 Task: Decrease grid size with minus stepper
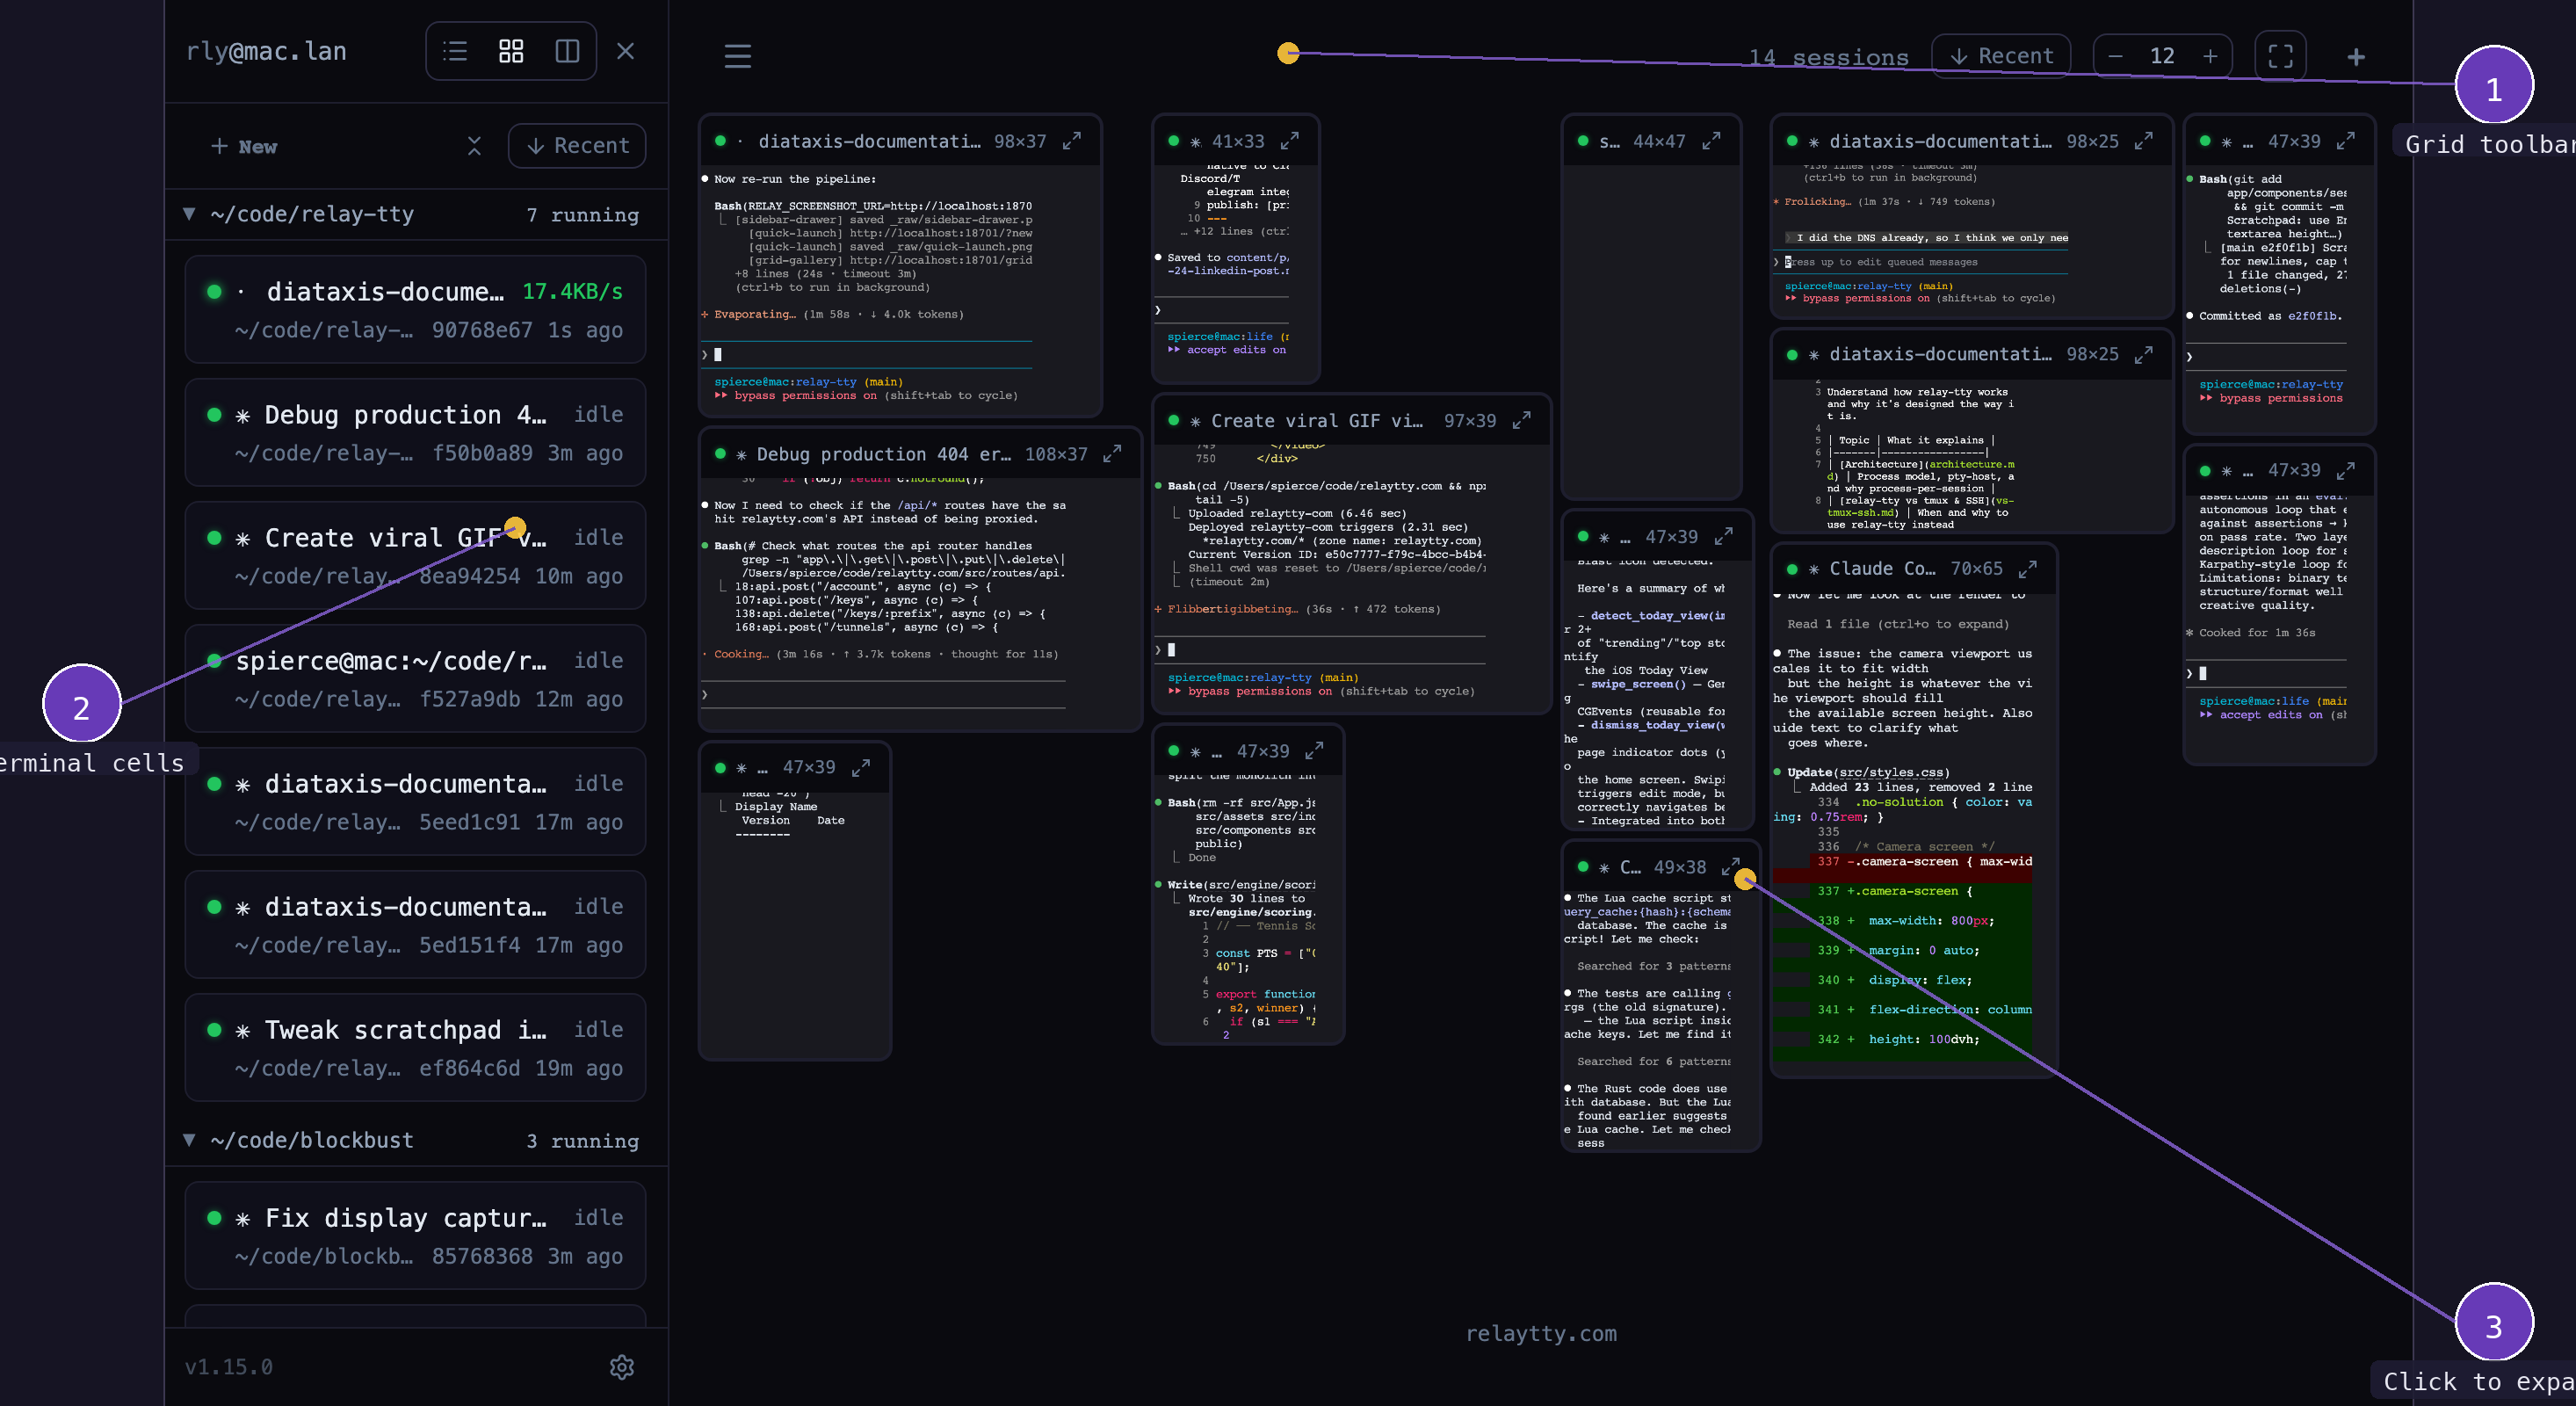pyautogui.click(x=2115, y=56)
